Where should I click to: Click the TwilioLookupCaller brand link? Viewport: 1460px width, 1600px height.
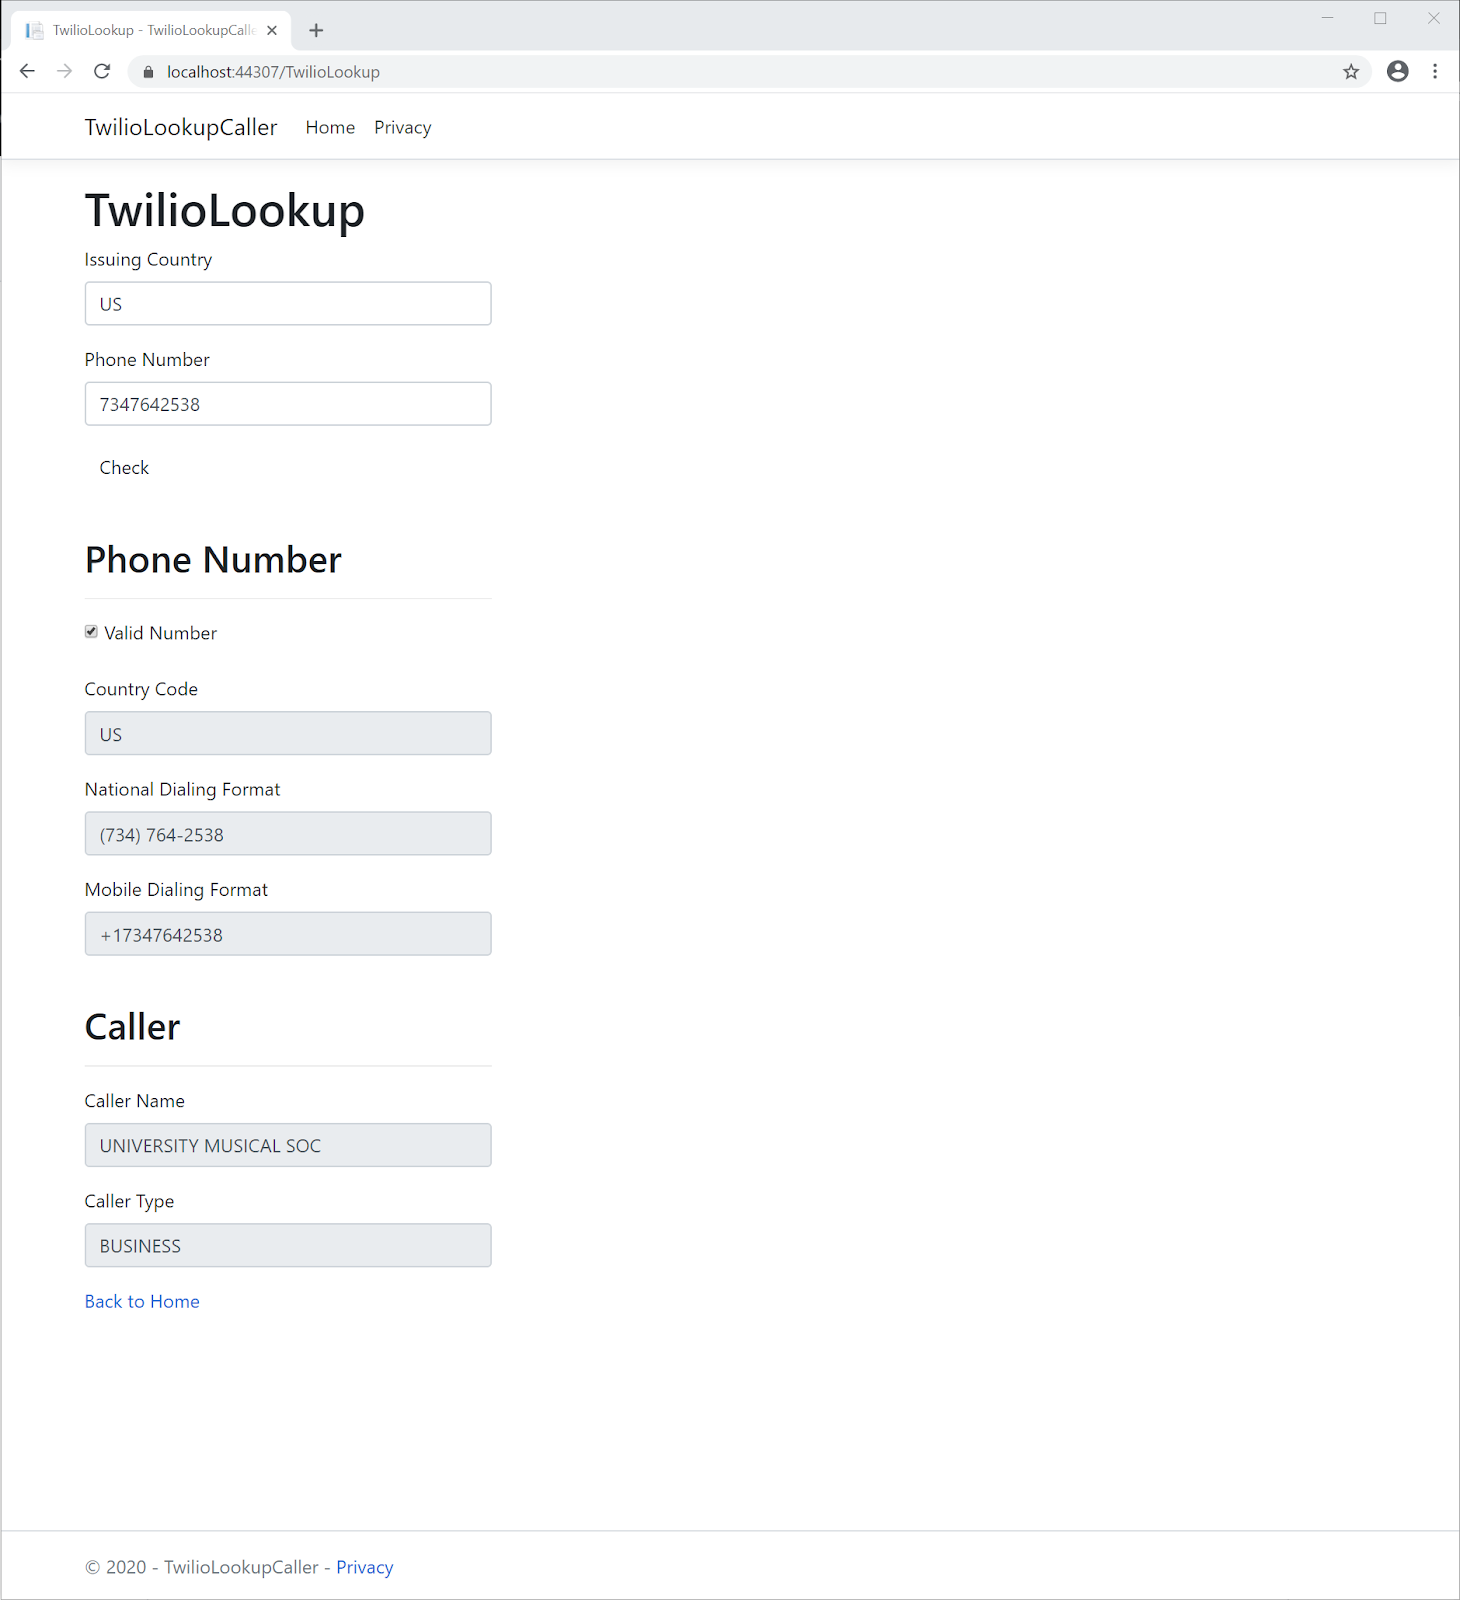[x=181, y=127]
